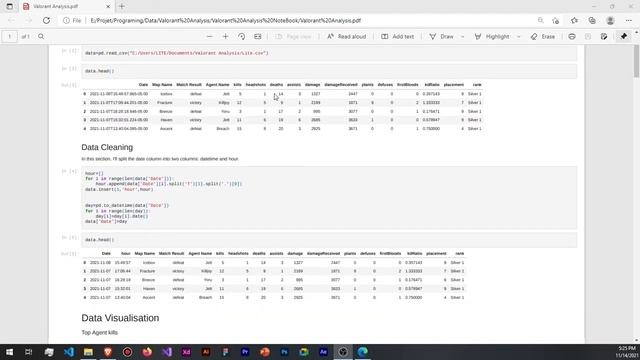Image resolution: width=640 pixels, height=360 pixels.
Task: Open Adobe Photoshop from the taskbar
Action: 284,352
